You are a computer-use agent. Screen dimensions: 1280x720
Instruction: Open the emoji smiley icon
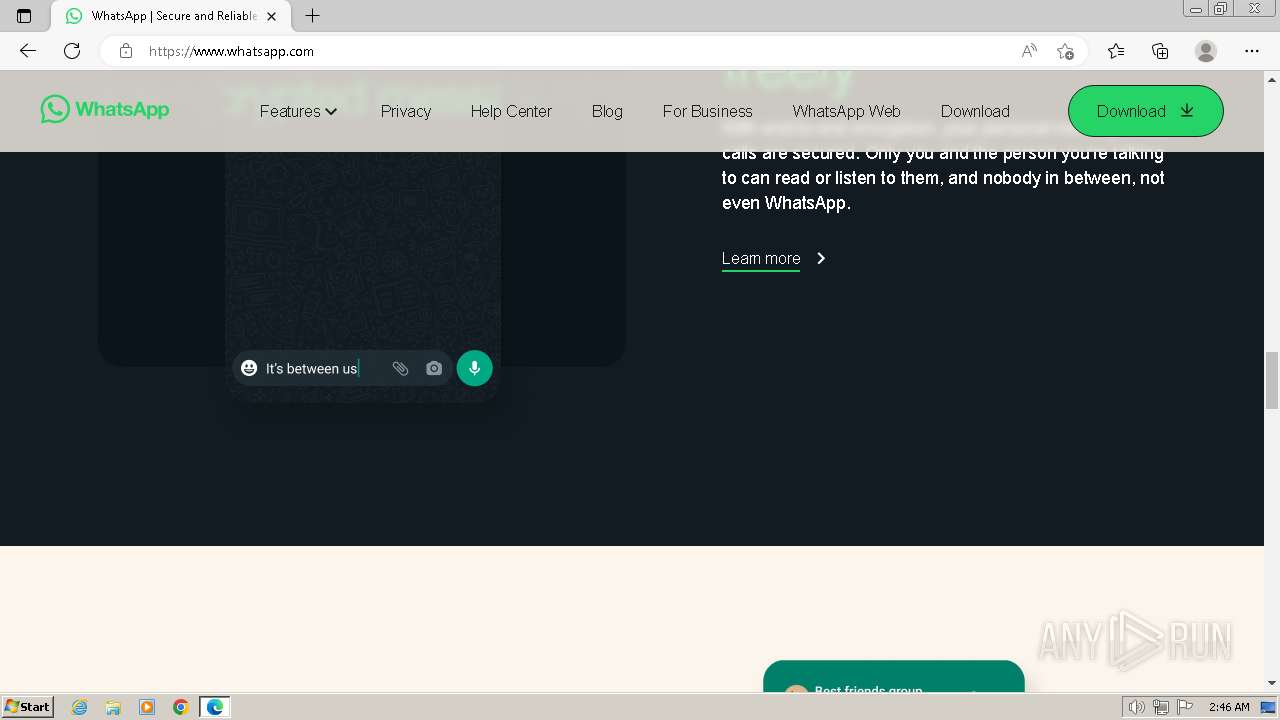pos(249,368)
